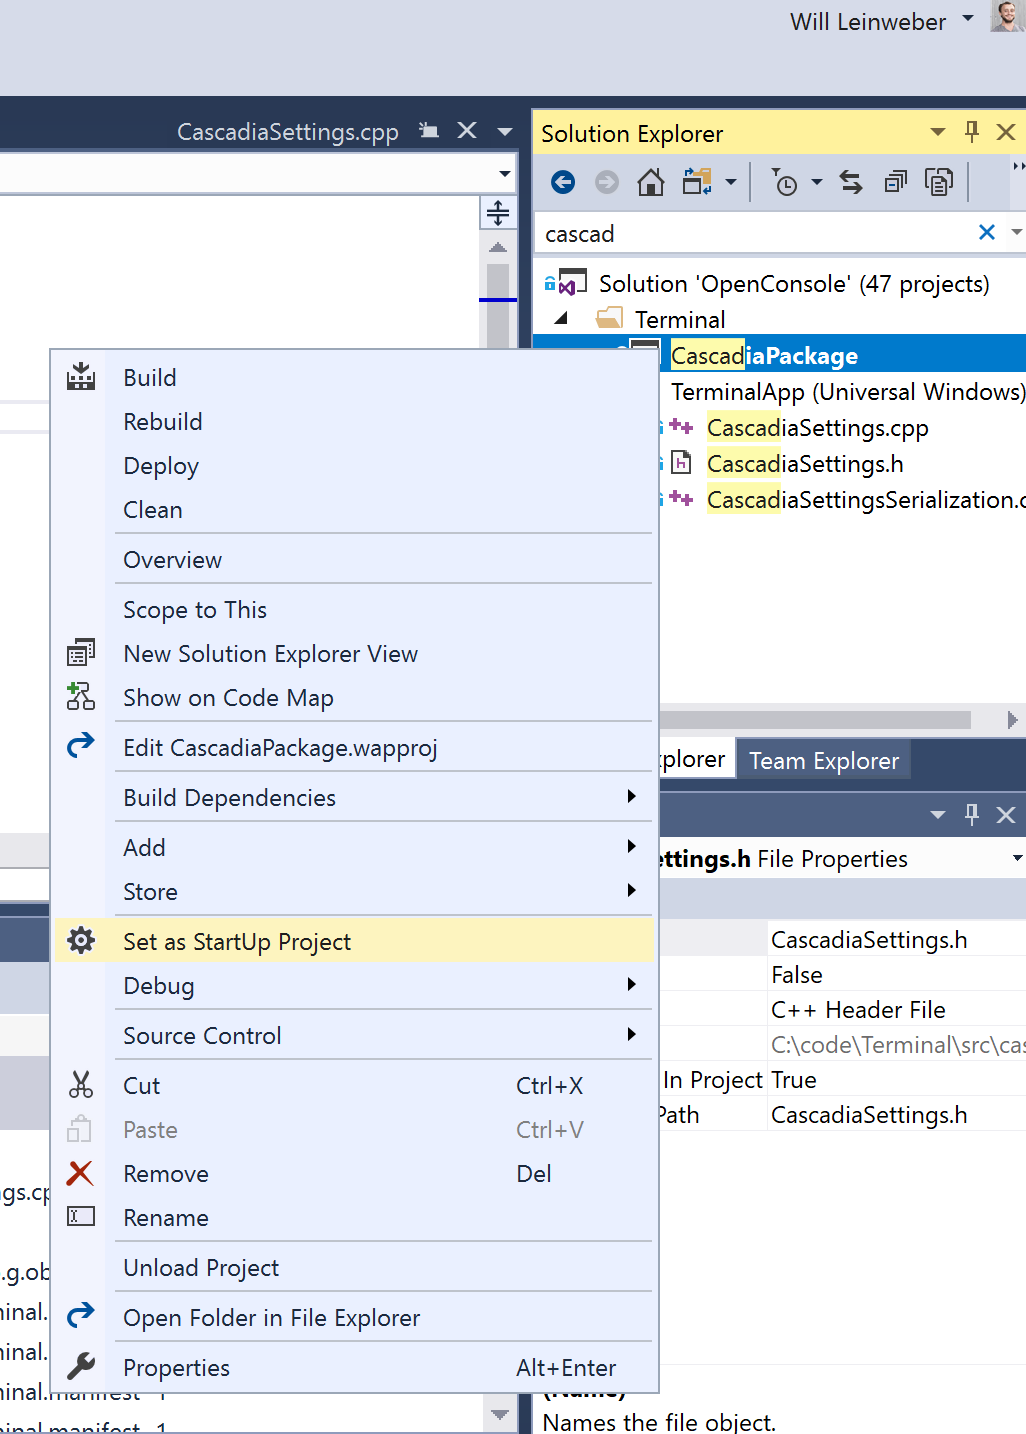Image resolution: width=1026 pixels, height=1434 pixels.
Task: Click the Set as StartUp Project gear icon
Action: (81, 941)
